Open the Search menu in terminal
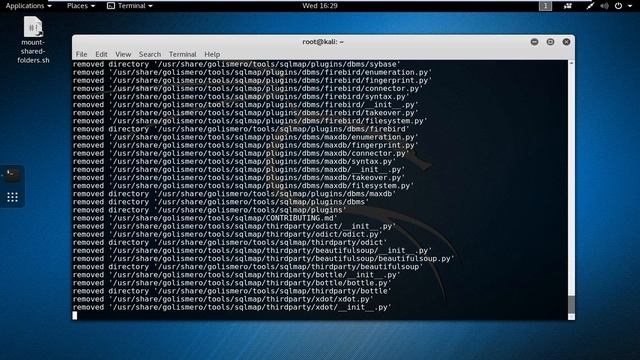 pos(150,54)
